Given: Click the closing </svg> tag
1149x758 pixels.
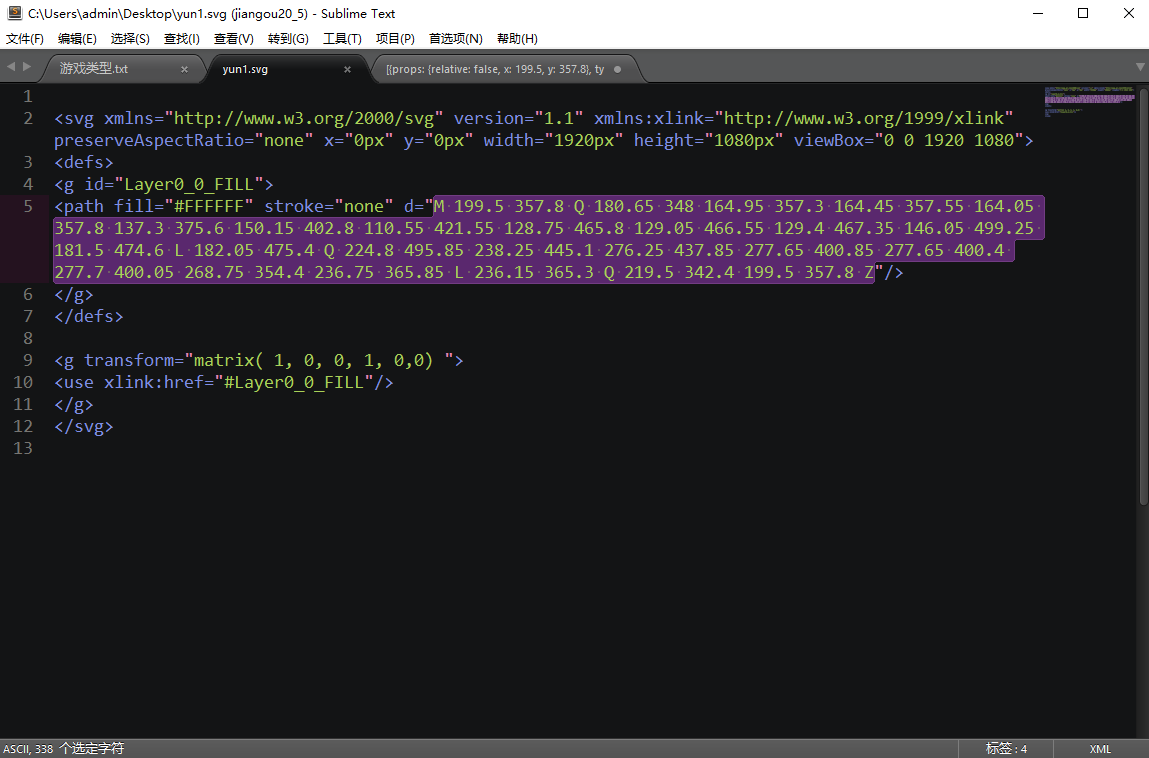Looking at the screenshot, I should (x=84, y=426).
